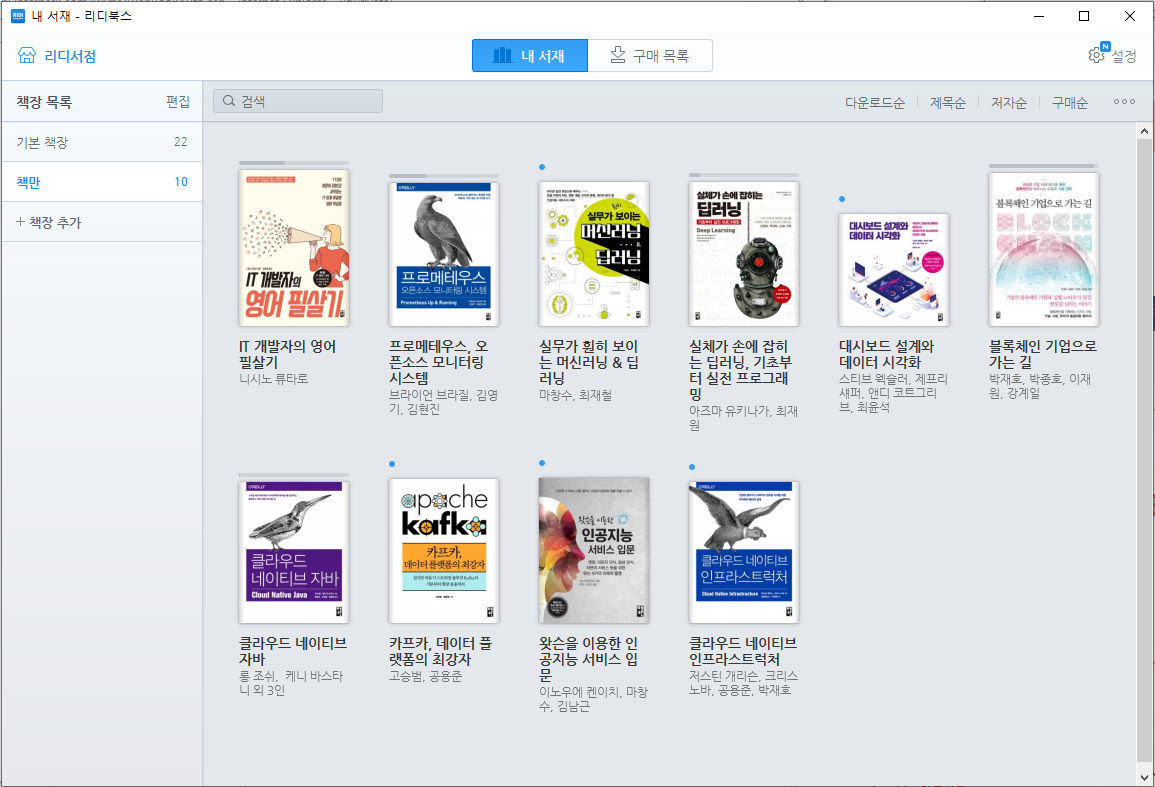Select 기본 책장 shelf
The height and width of the screenshot is (787, 1155).
coord(102,141)
